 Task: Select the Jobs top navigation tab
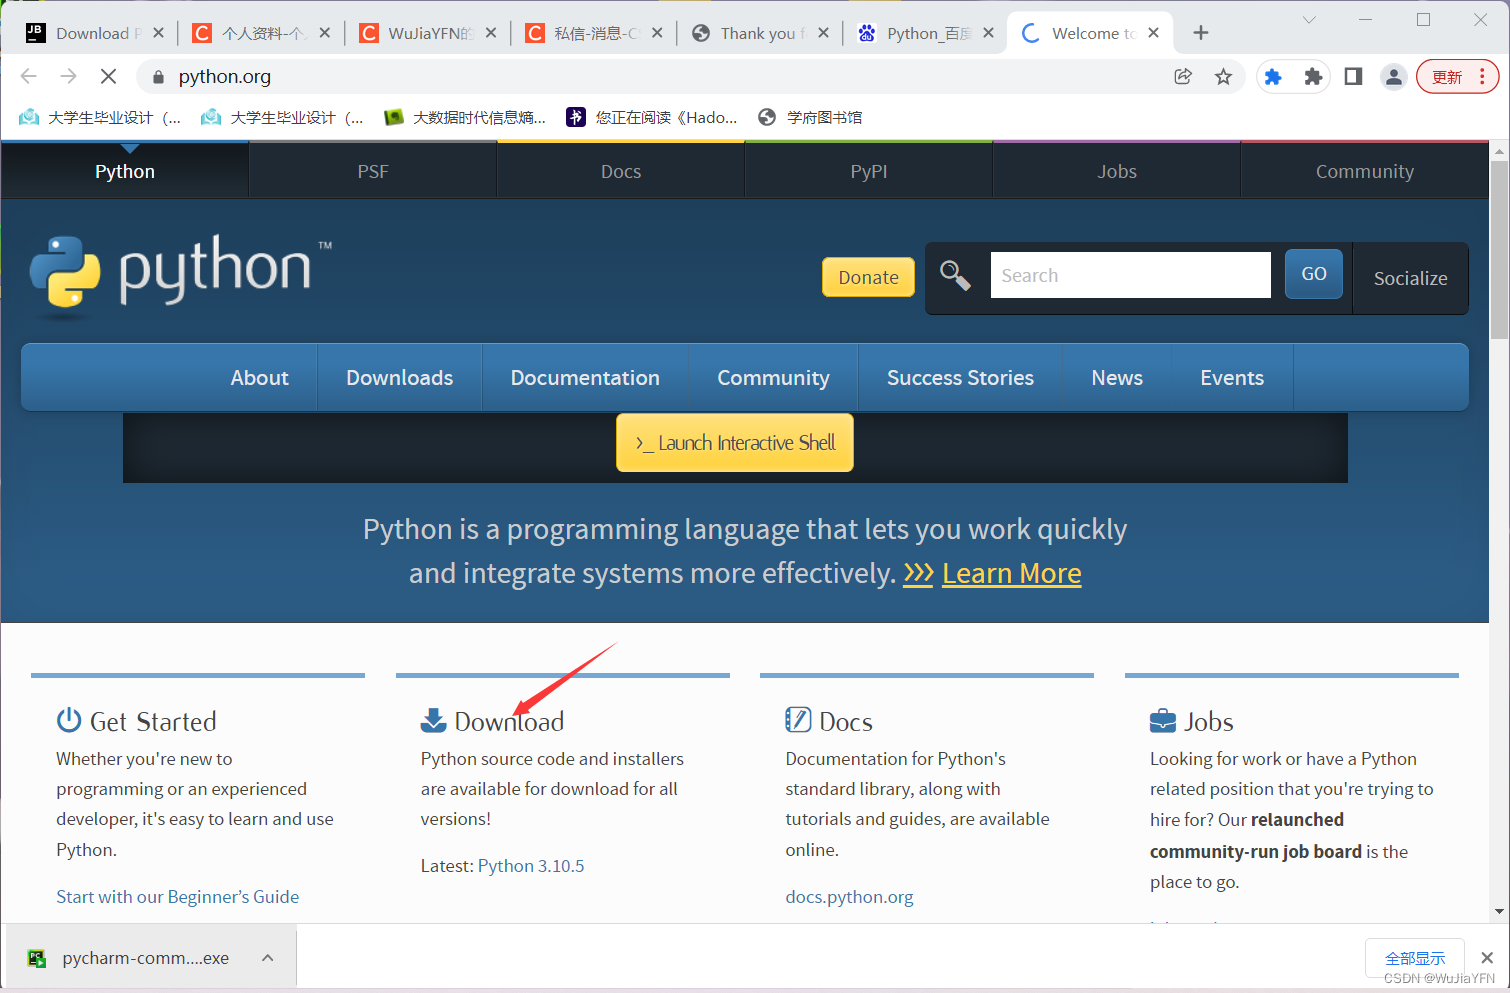tap(1117, 171)
